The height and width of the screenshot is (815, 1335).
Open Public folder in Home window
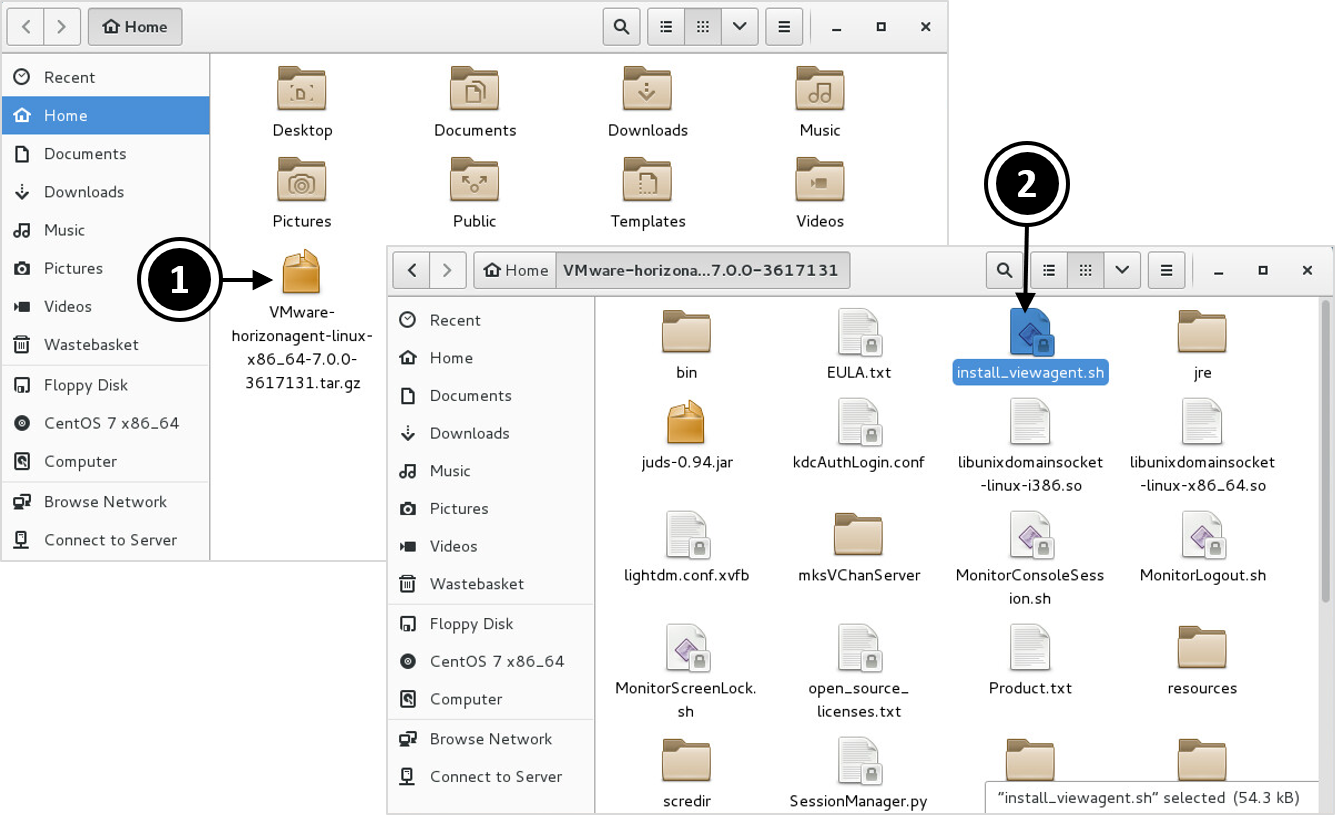click(475, 180)
